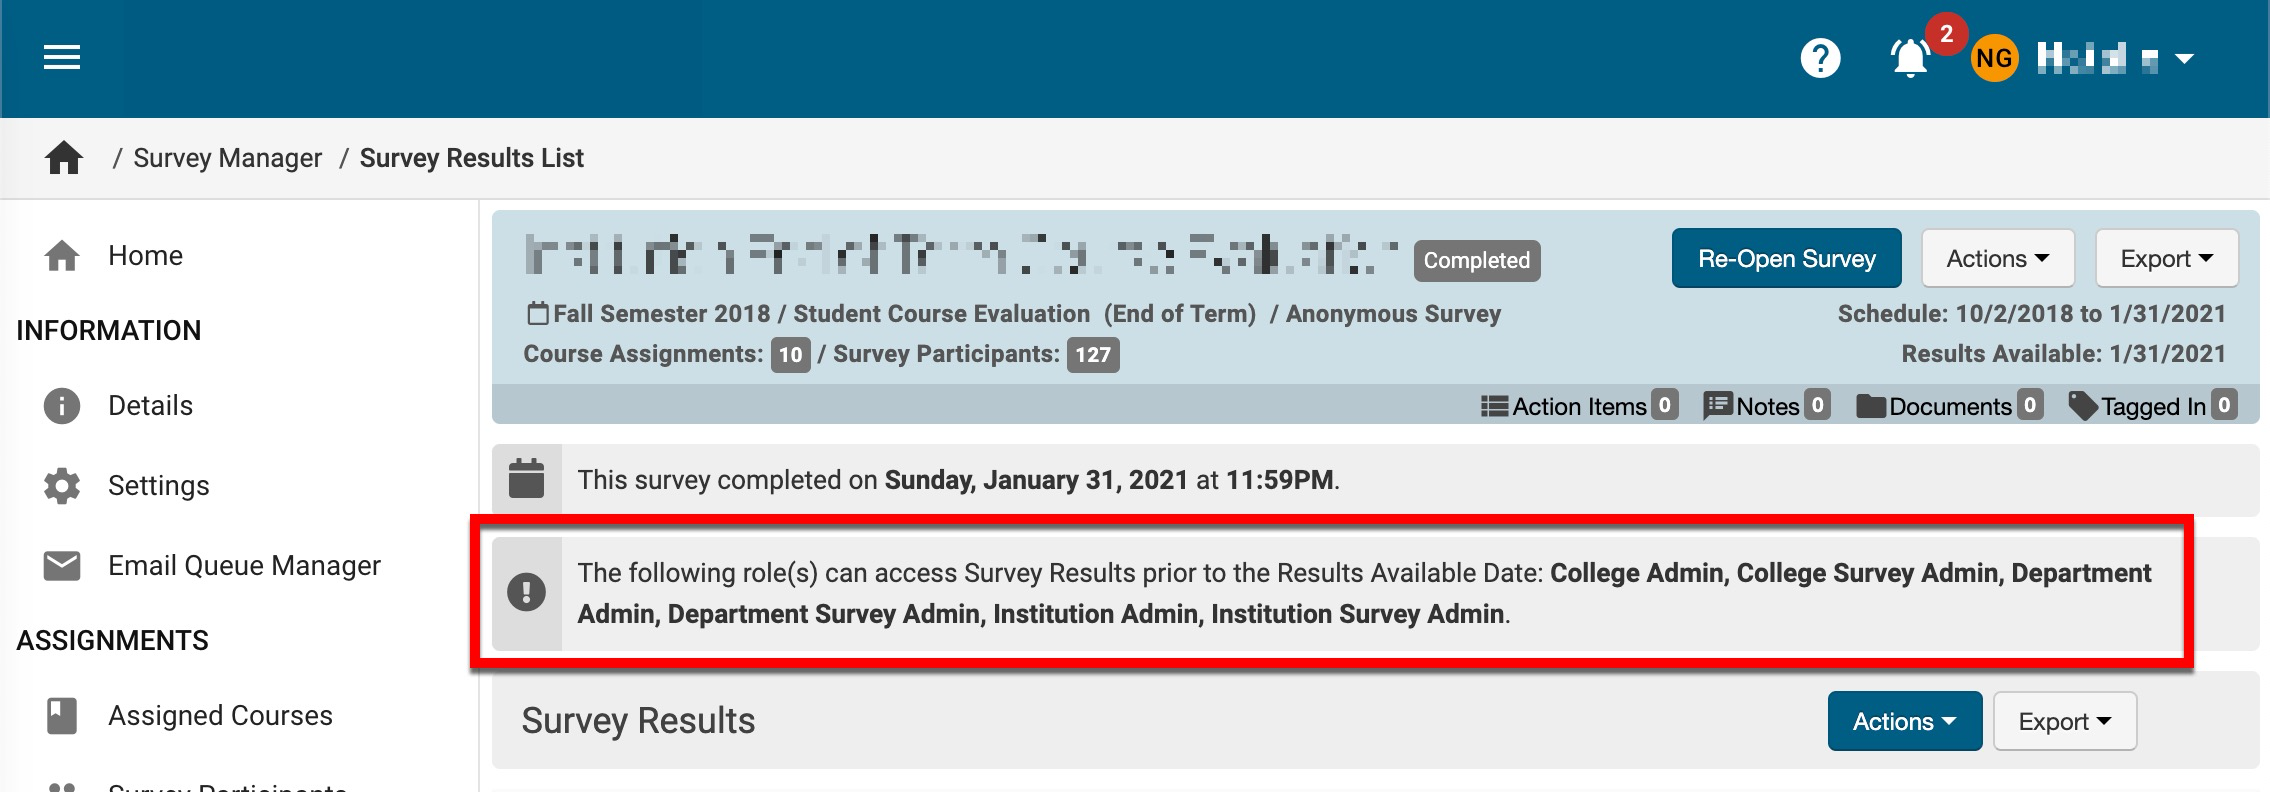Open the Survey Results Actions dropdown
The image size is (2270, 792).
1904,721
